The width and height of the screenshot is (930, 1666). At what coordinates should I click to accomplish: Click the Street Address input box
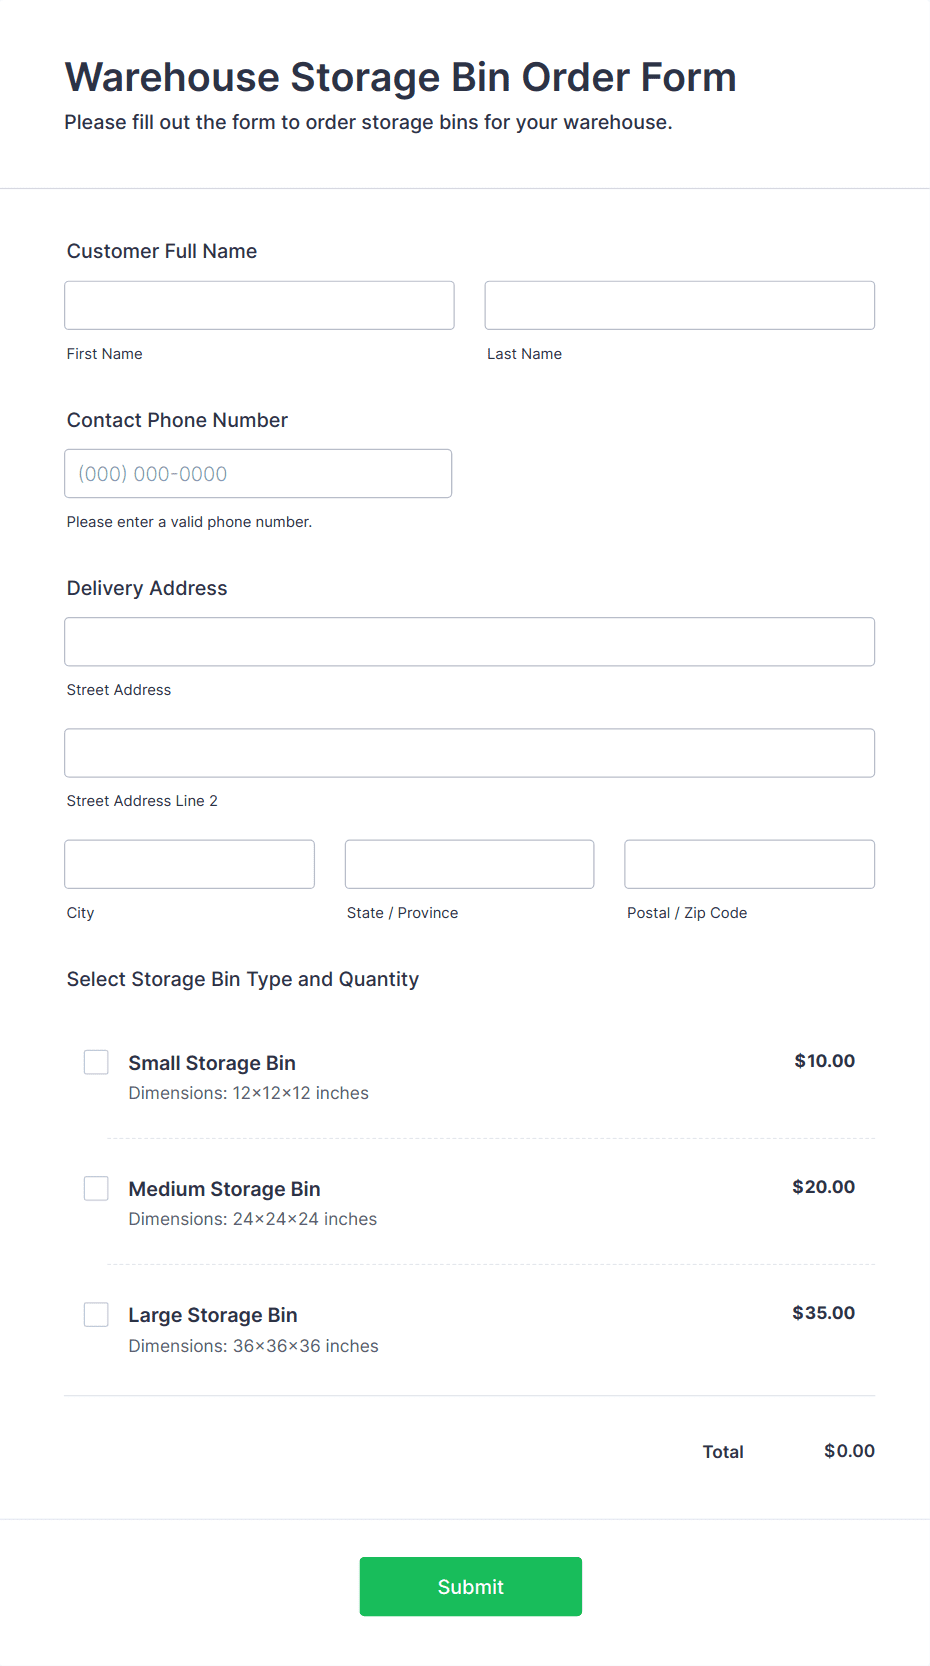click(x=469, y=642)
